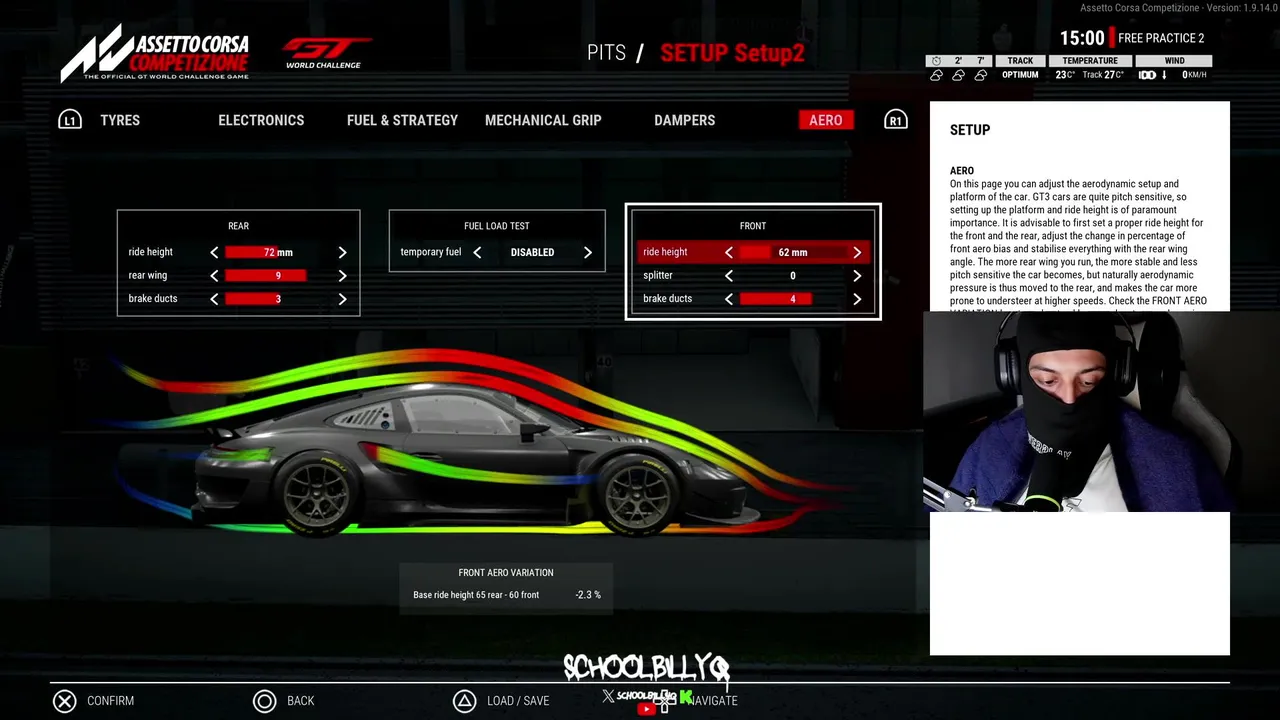Decrease splitter value with left arrow

(729, 276)
